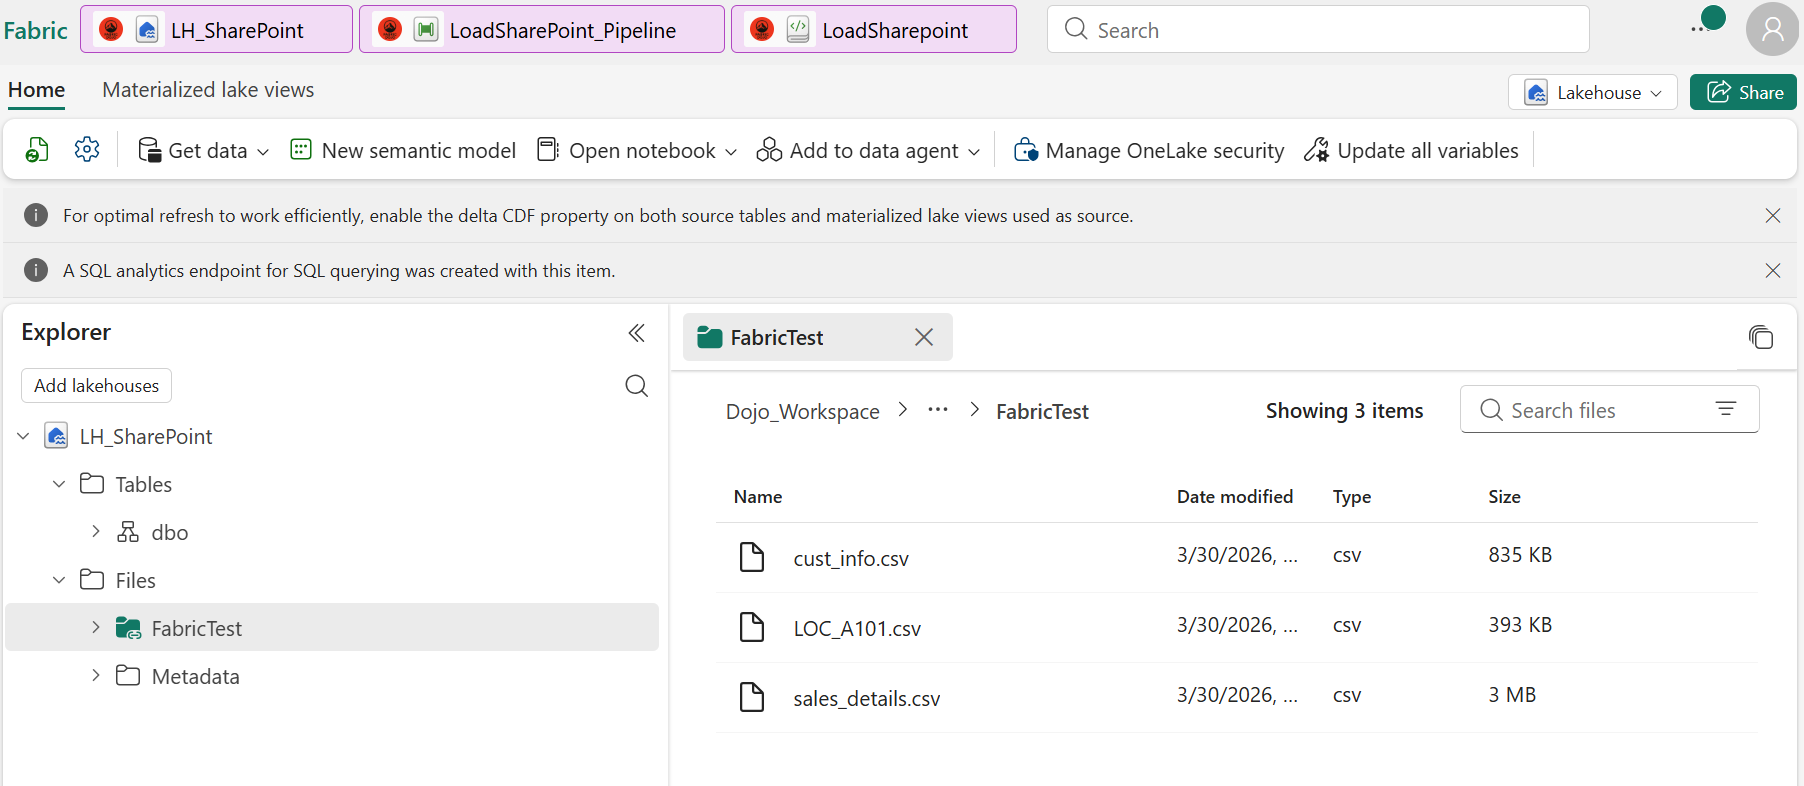Click New semantic model
The width and height of the screenshot is (1804, 786).
pyautogui.click(x=403, y=150)
